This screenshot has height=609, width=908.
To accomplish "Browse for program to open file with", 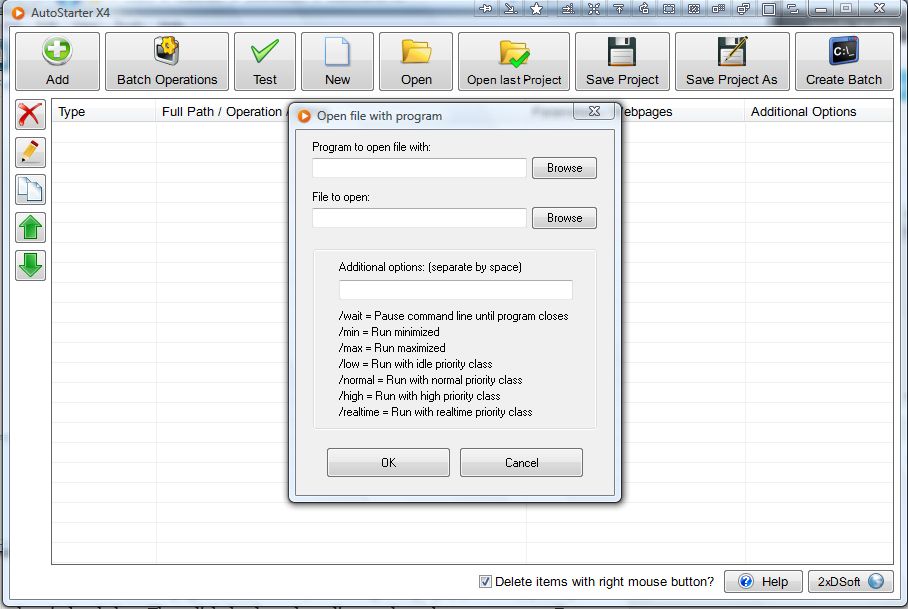I will [x=564, y=168].
